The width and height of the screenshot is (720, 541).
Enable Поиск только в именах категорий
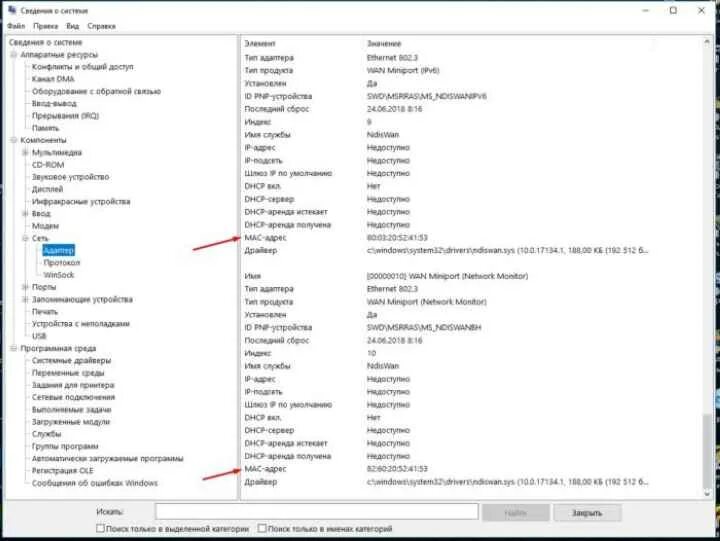tap(262, 529)
